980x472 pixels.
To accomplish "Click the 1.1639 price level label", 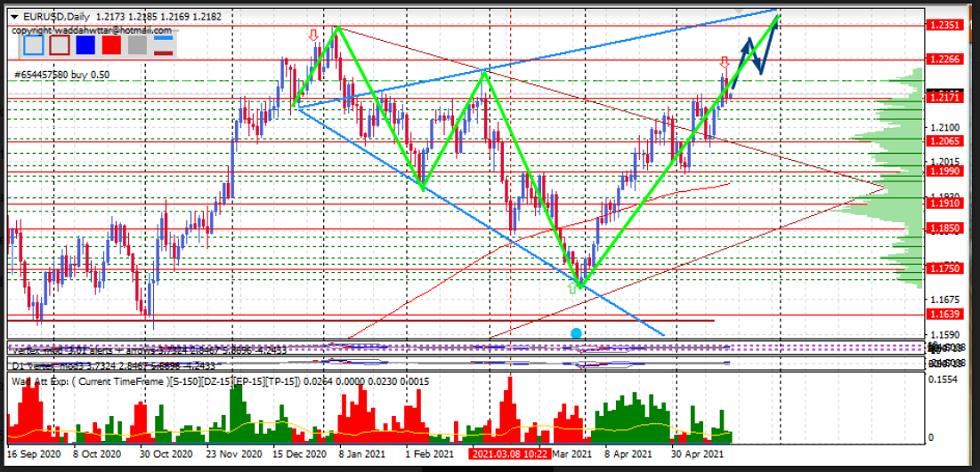I will (x=944, y=314).
